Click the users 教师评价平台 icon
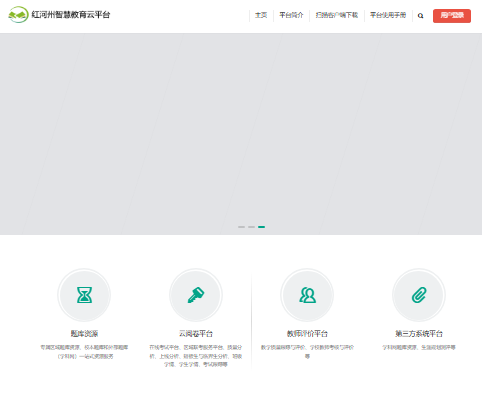Image resolution: width=482 pixels, height=396 pixels. (x=307, y=295)
